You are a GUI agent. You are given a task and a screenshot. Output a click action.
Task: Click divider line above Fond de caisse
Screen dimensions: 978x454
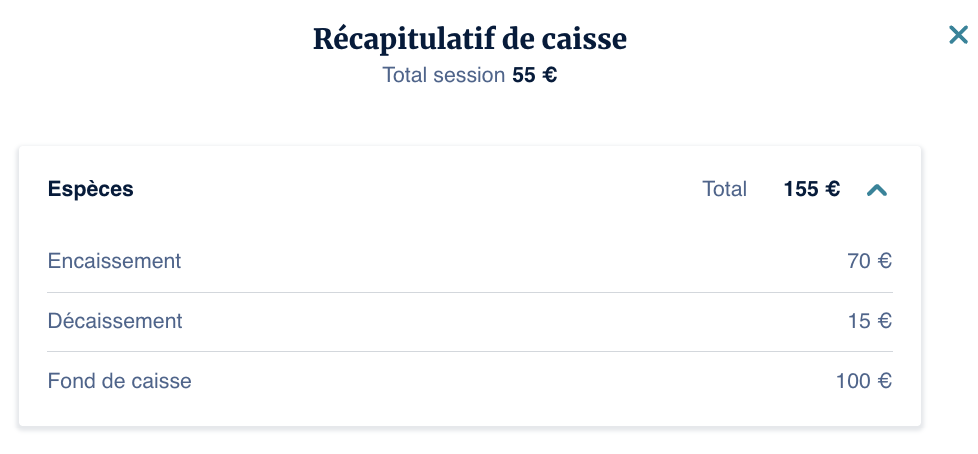click(x=470, y=351)
